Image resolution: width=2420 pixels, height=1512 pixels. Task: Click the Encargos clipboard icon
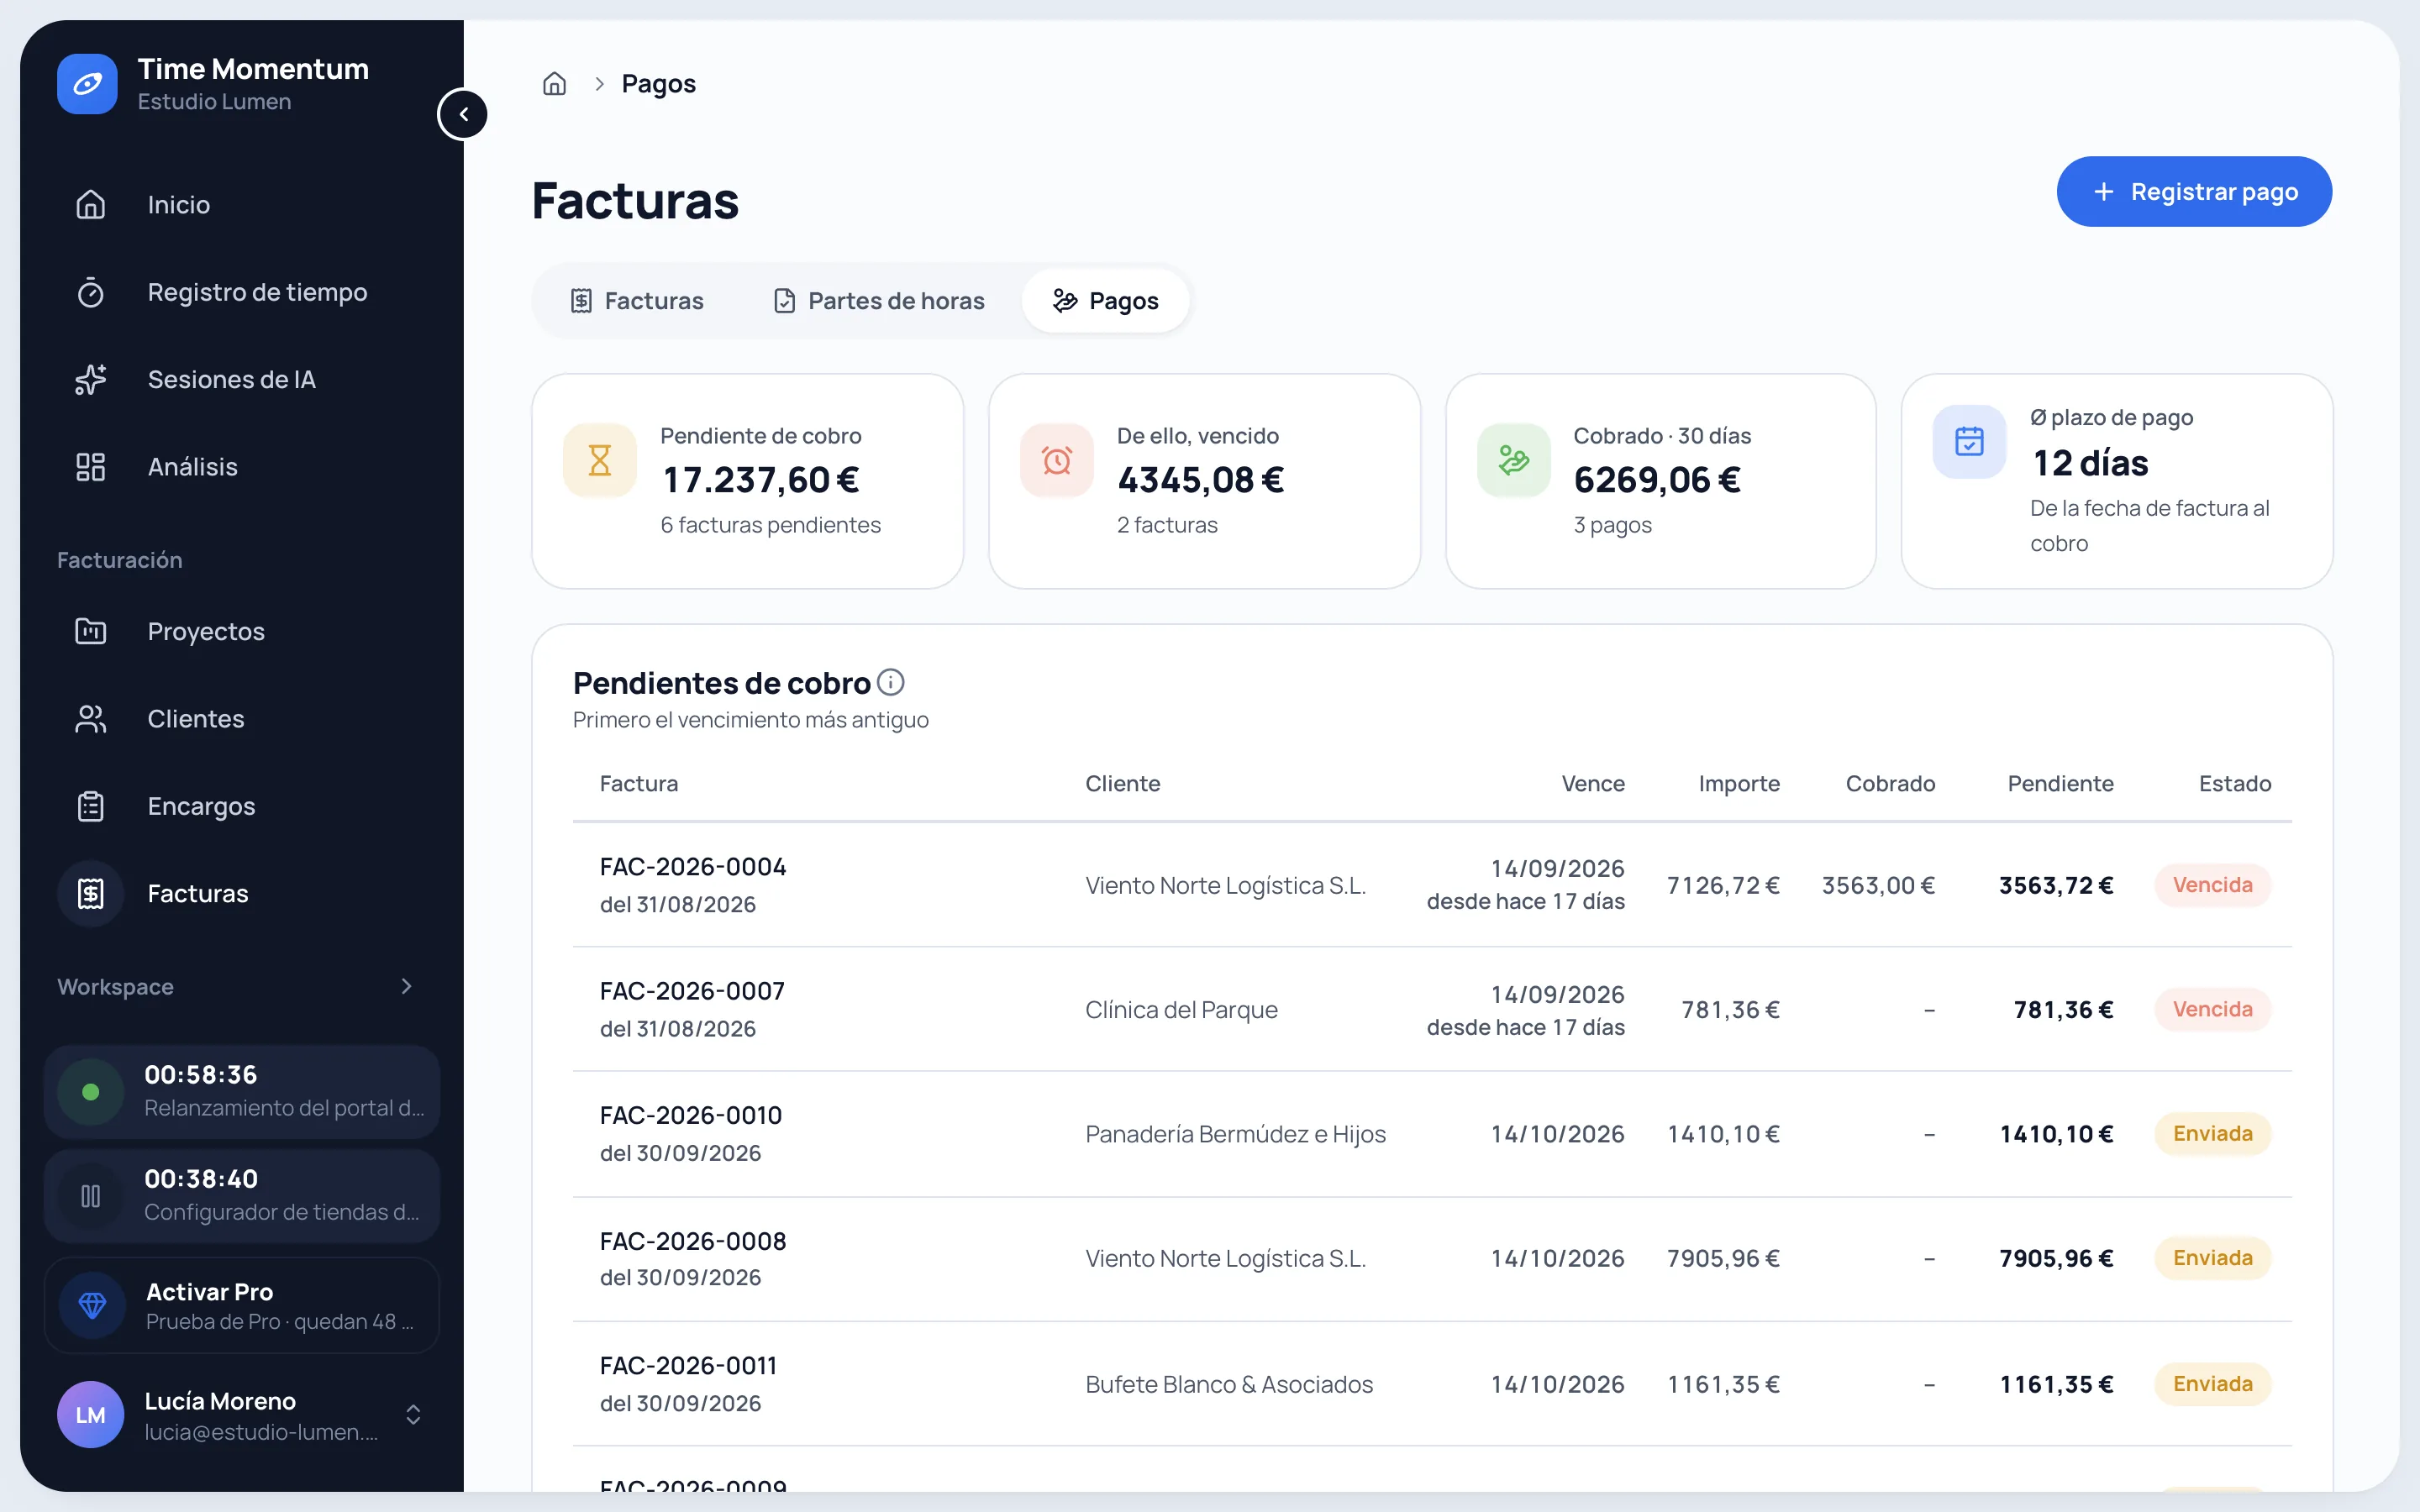point(90,806)
